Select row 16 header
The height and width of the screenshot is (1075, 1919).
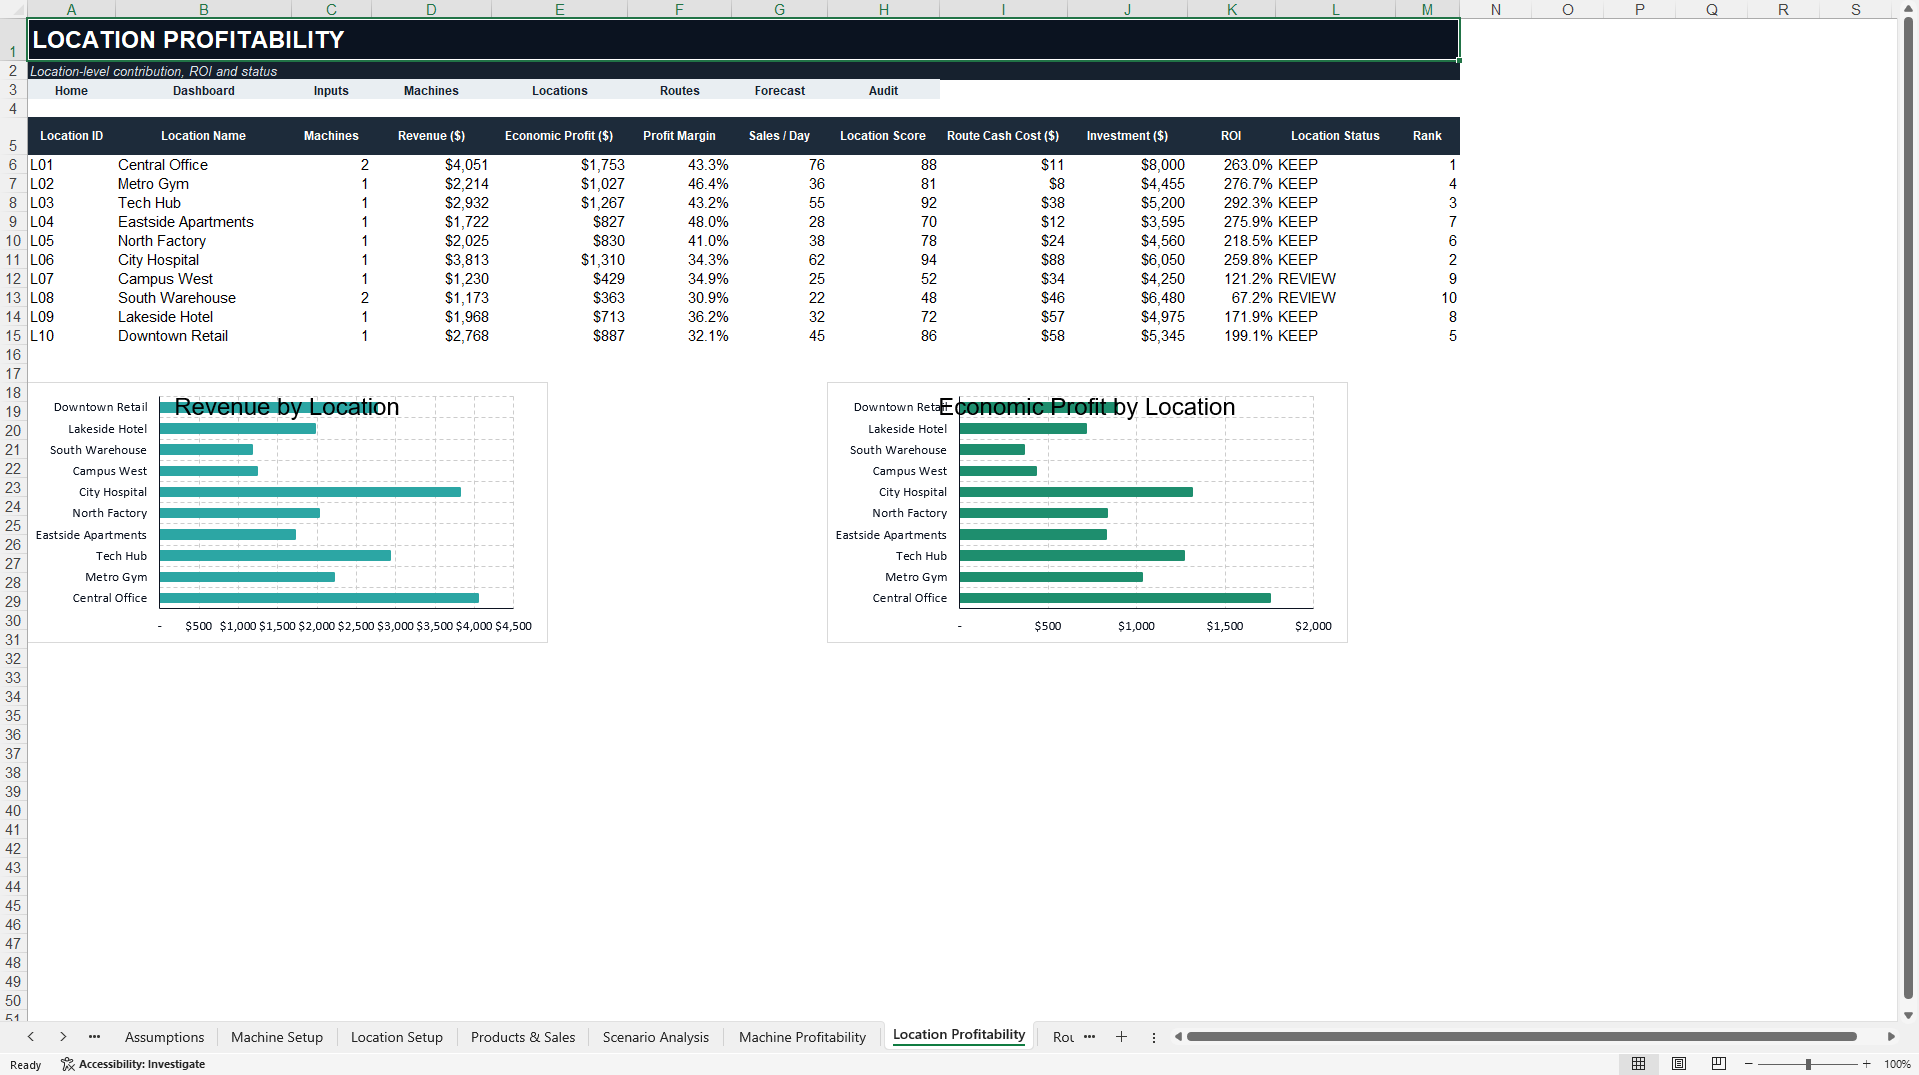[13, 355]
